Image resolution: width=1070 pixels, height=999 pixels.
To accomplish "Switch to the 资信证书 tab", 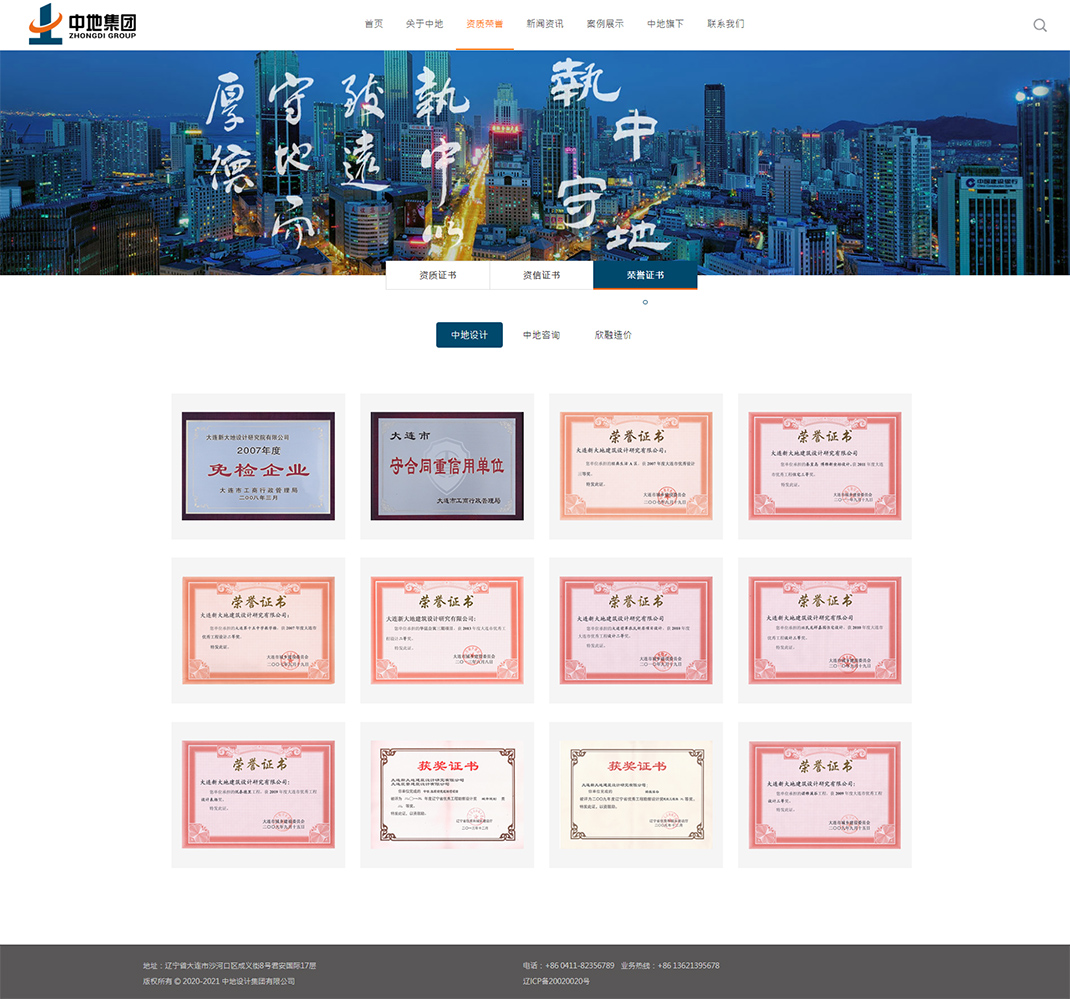I will click(x=541, y=275).
